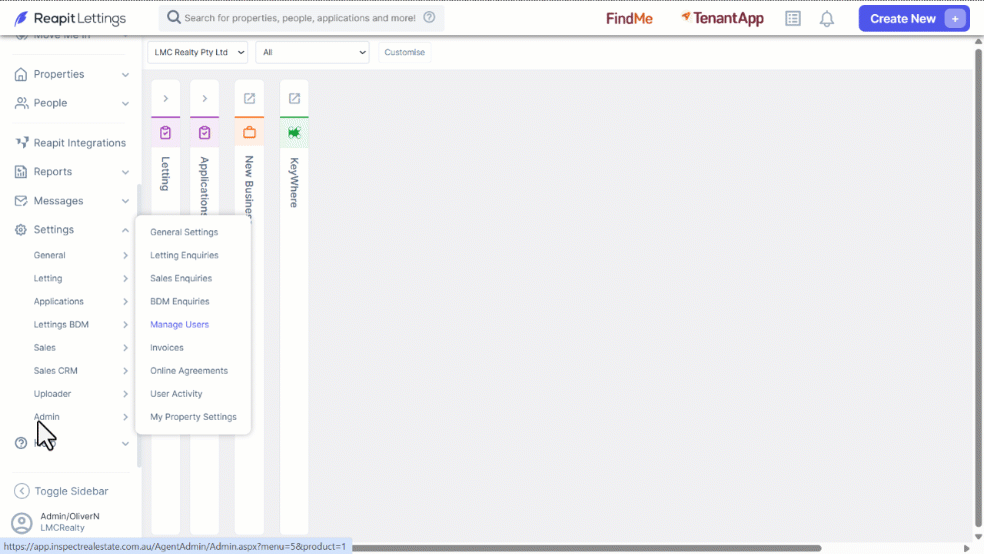Click the Reapit Integrations icon

[21, 142]
